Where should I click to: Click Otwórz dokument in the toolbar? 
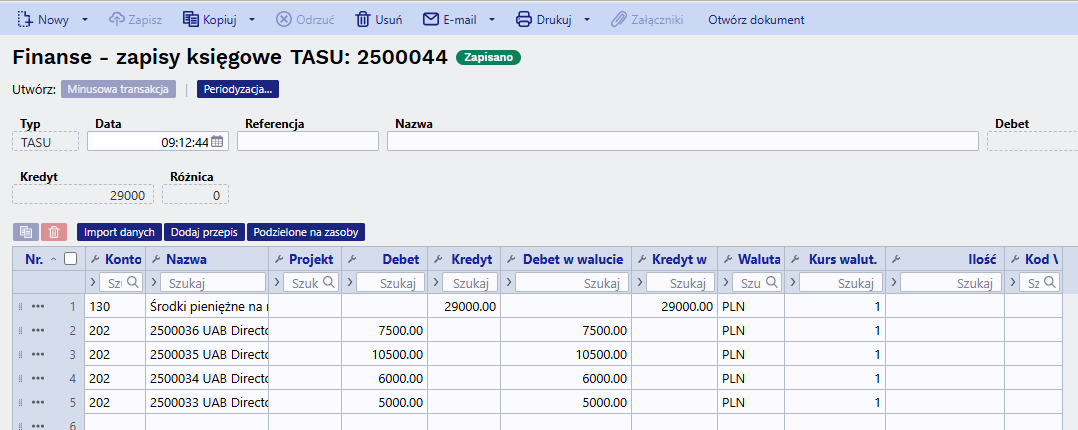[756, 20]
